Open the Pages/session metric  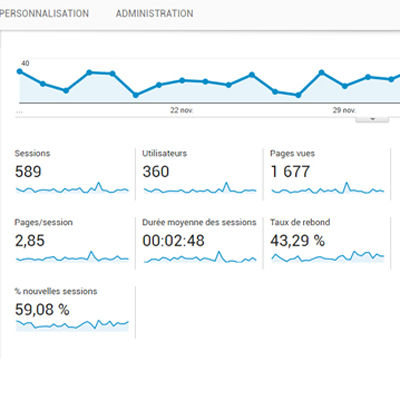[72, 243]
